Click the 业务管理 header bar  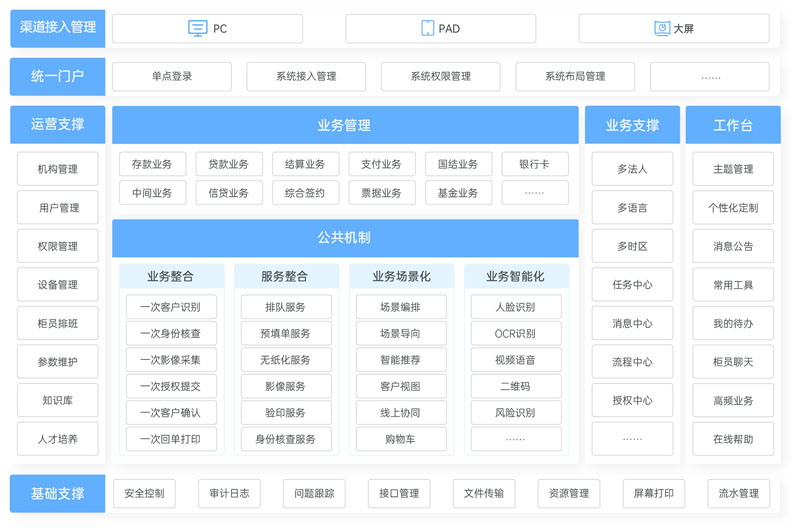[x=344, y=126]
